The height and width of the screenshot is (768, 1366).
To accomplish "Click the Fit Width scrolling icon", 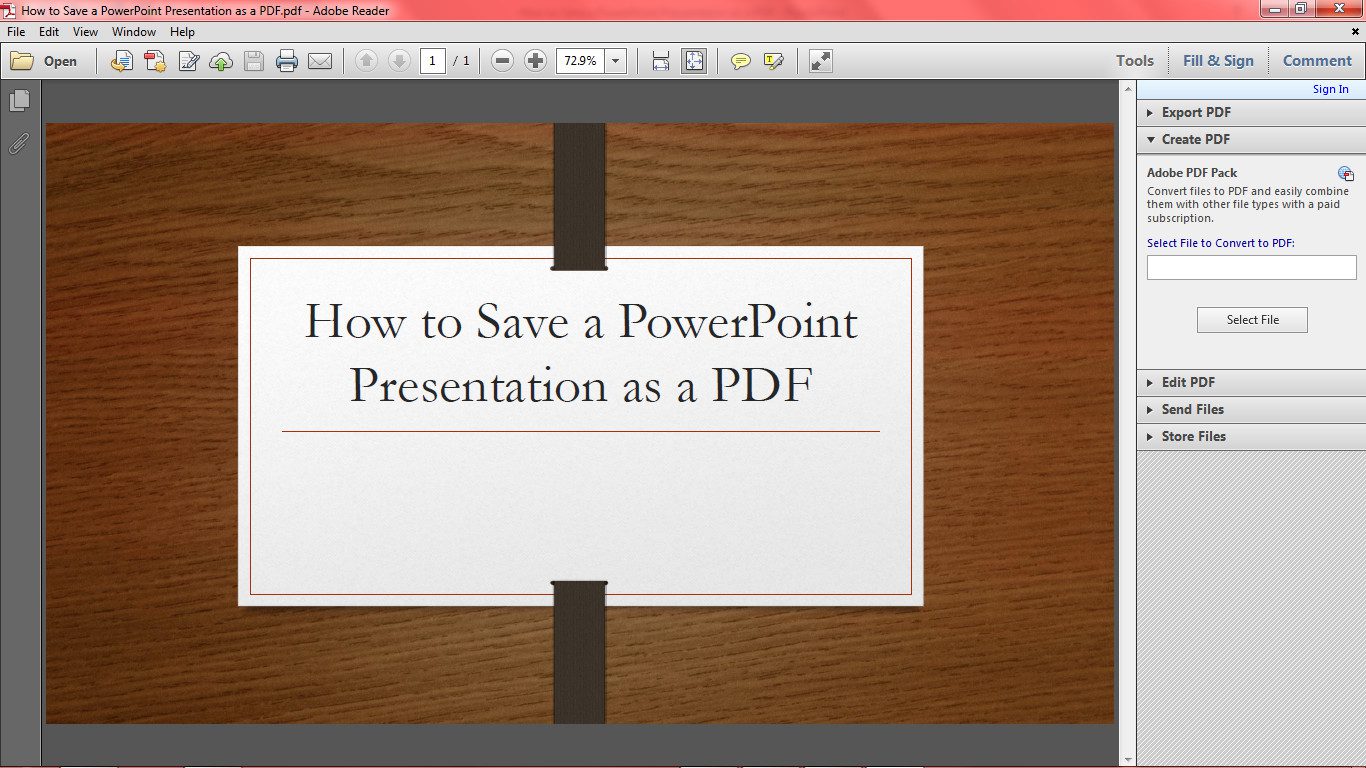I will pyautogui.click(x=661, y=61).
